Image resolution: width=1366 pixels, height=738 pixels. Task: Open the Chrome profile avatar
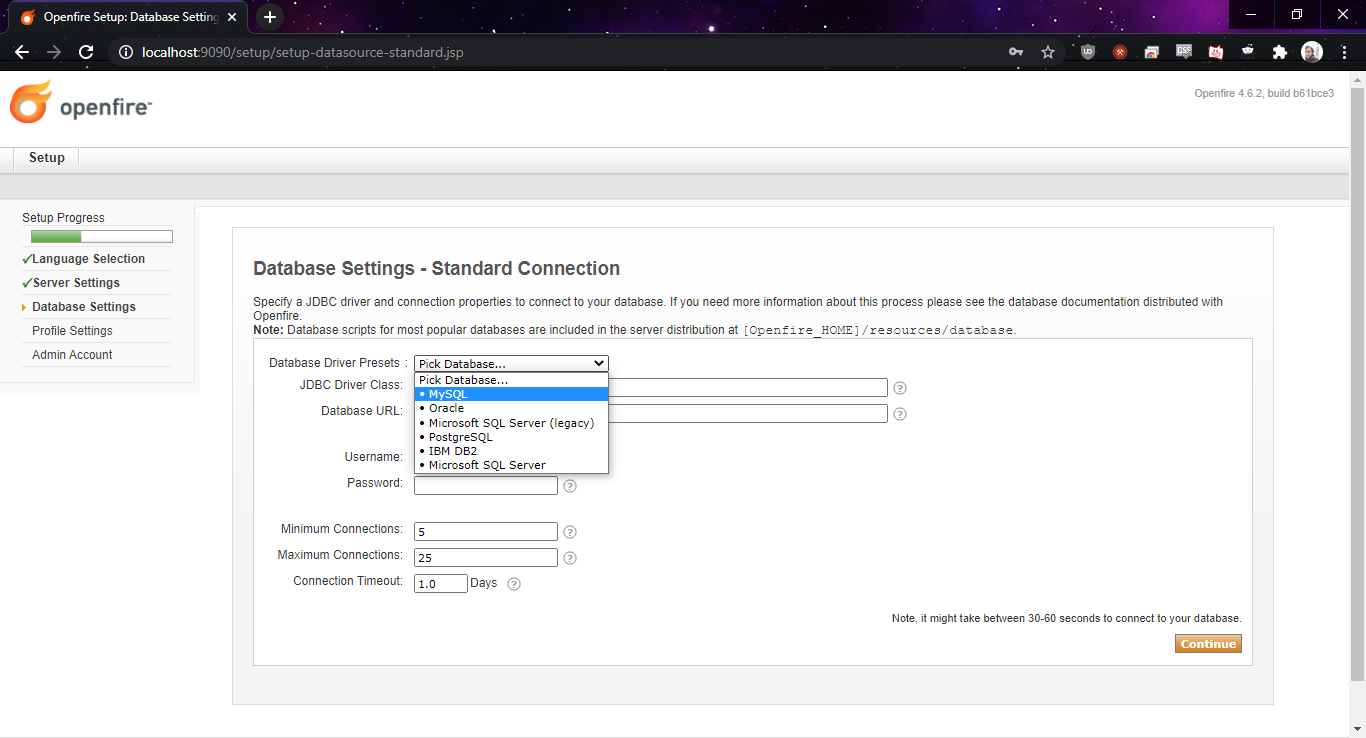point(1312,52)
